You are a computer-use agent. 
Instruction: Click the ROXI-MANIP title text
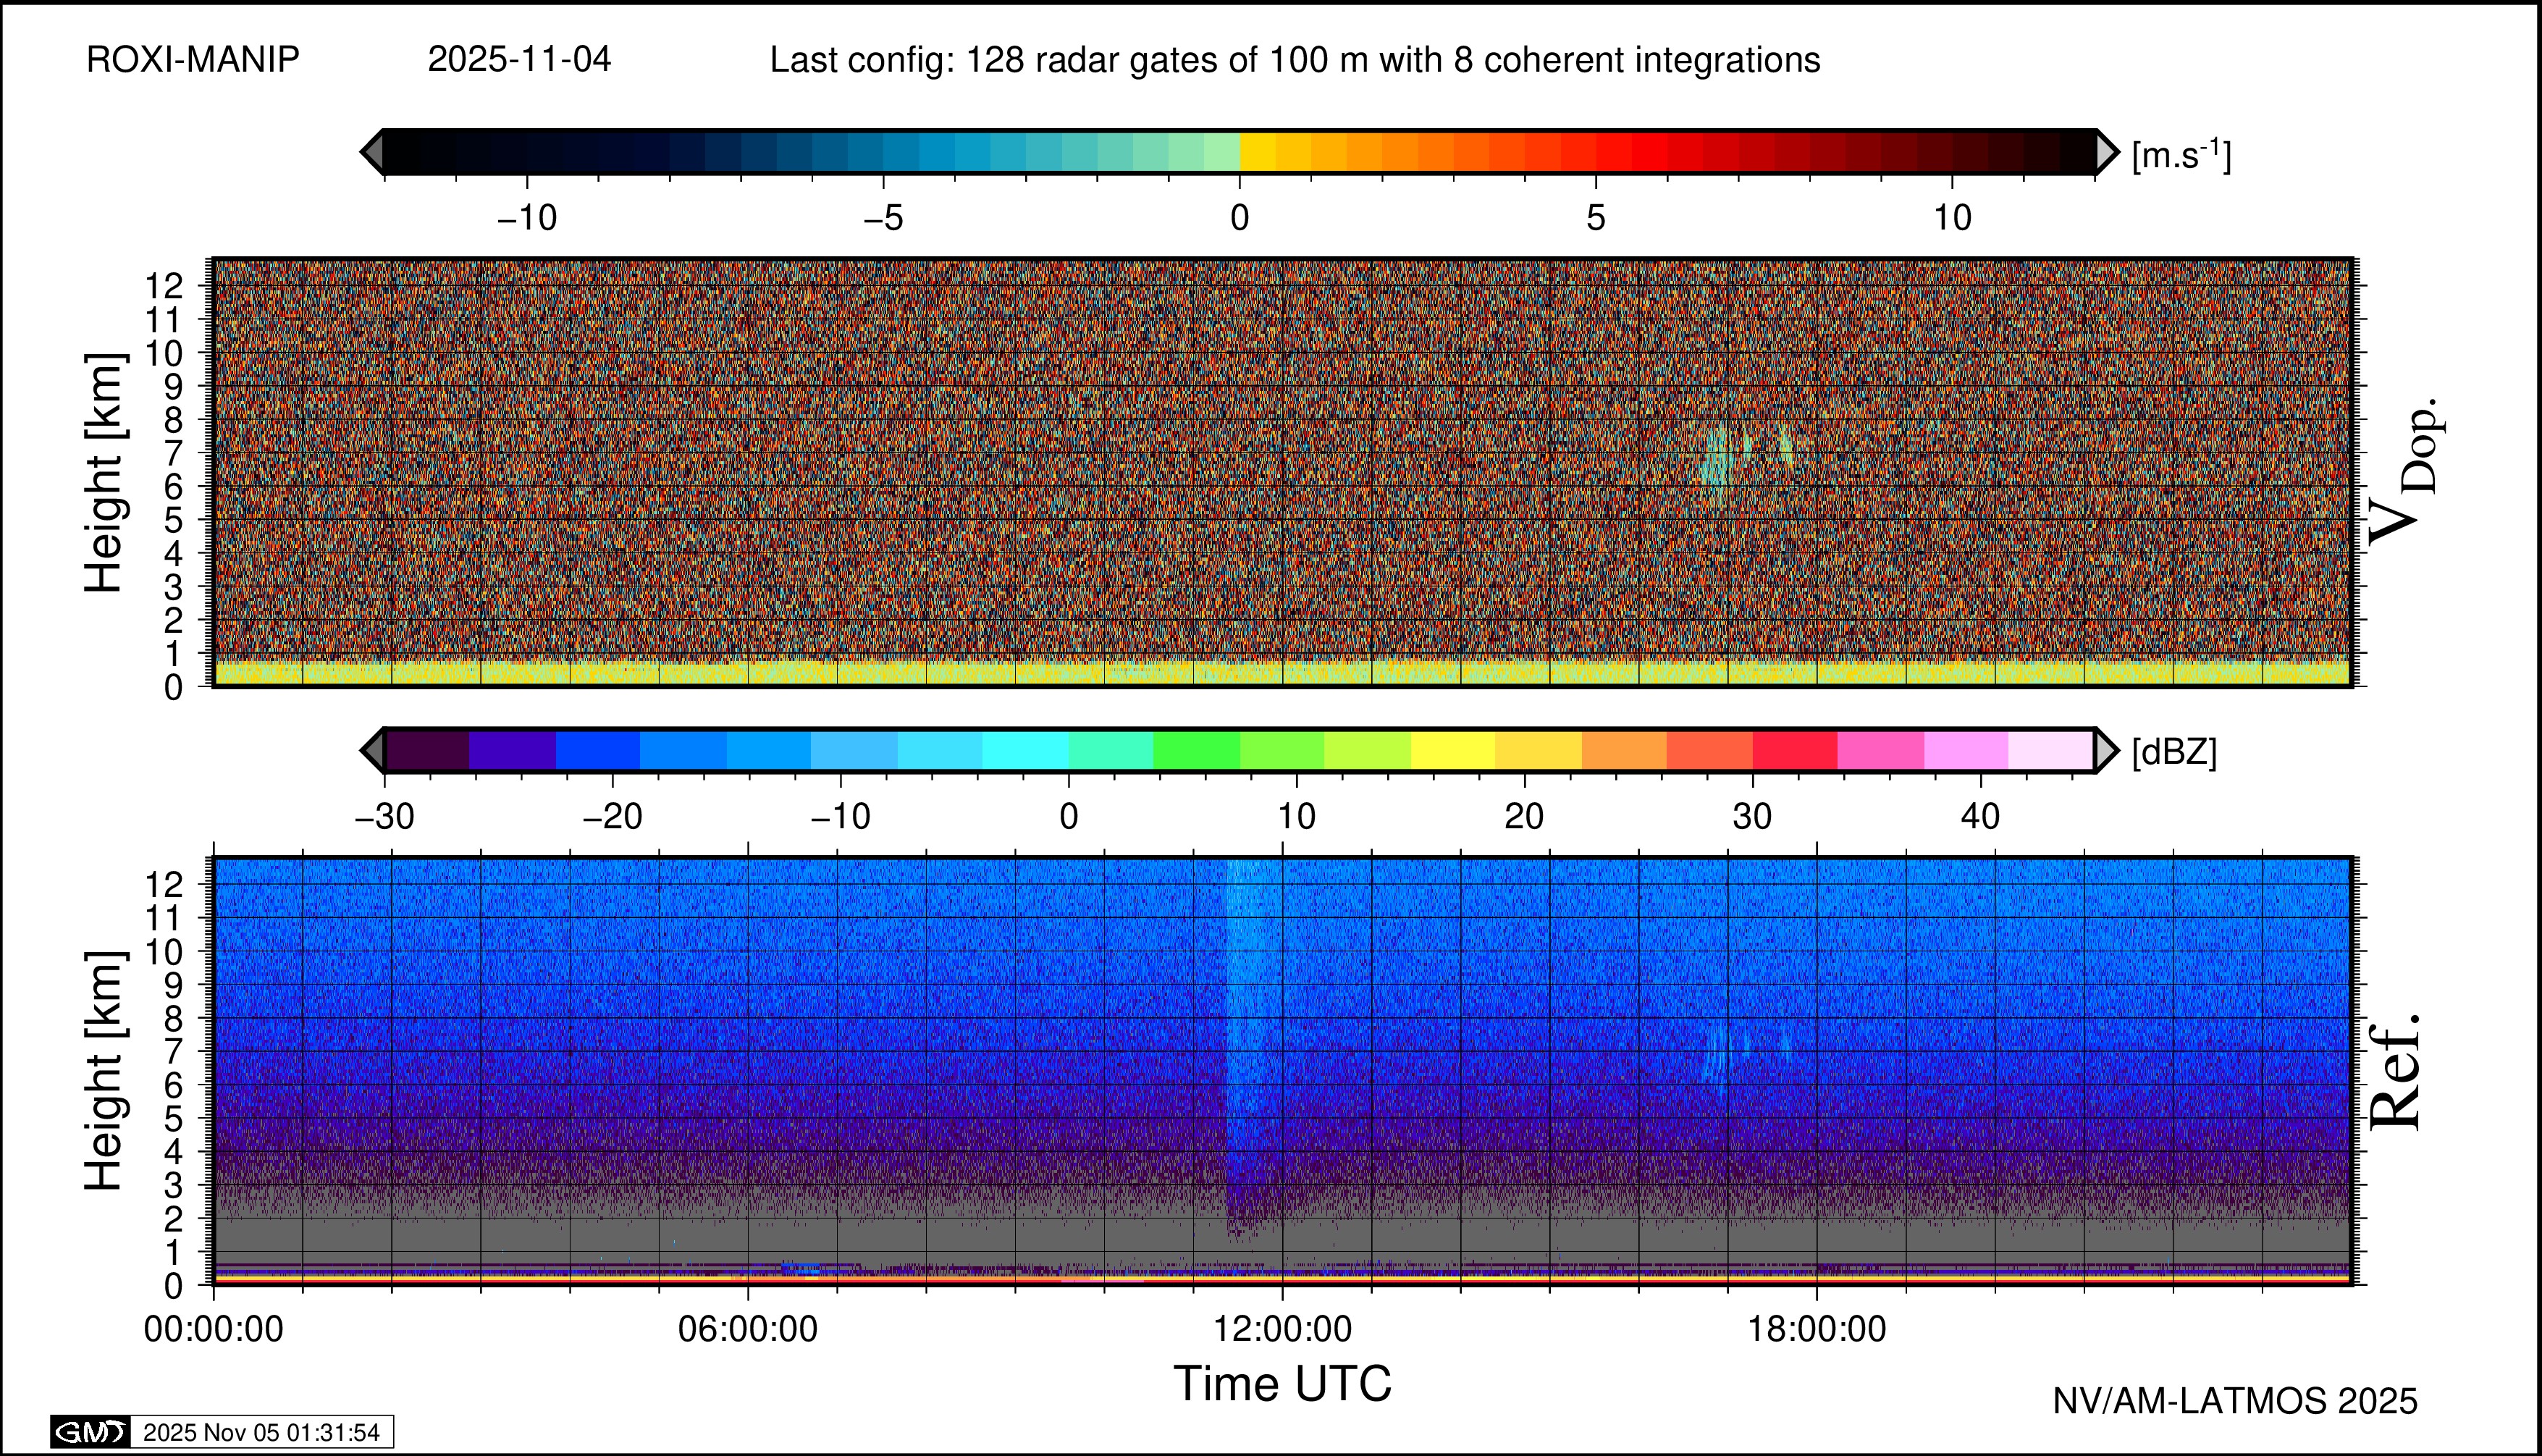click(193, 60)
